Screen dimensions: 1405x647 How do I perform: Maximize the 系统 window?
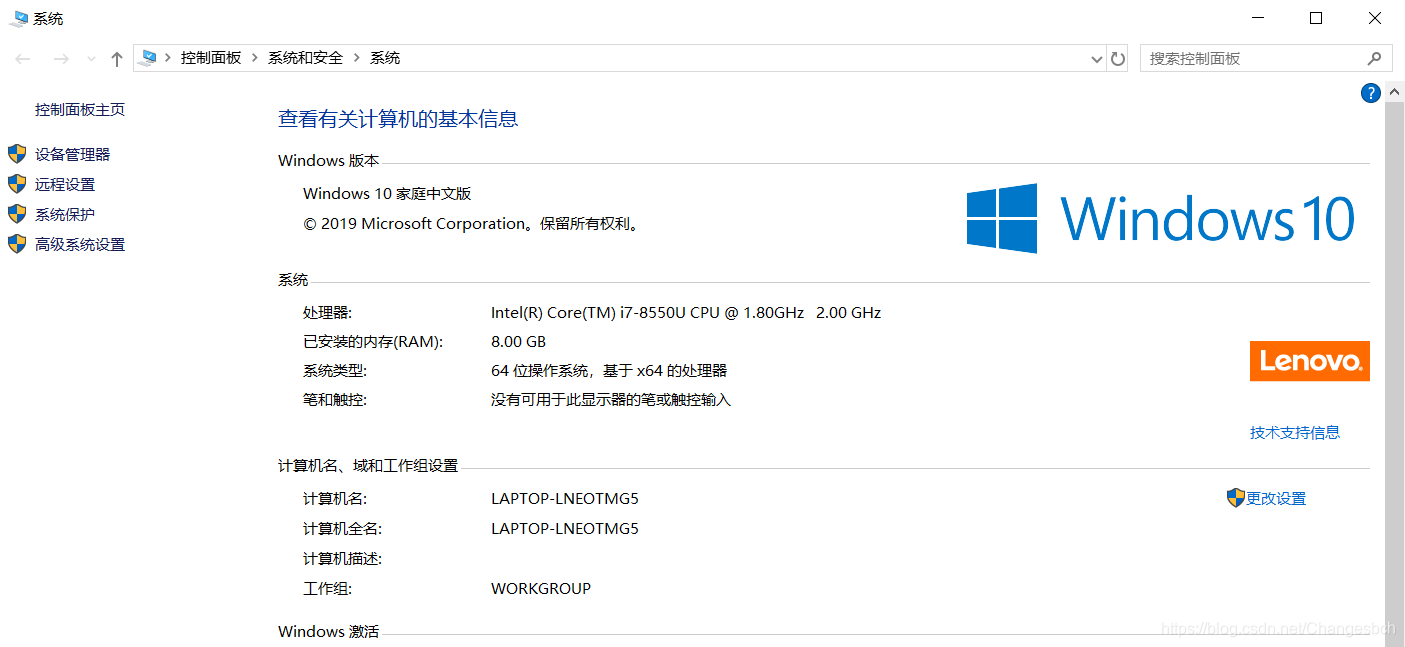coord(1316,18)
